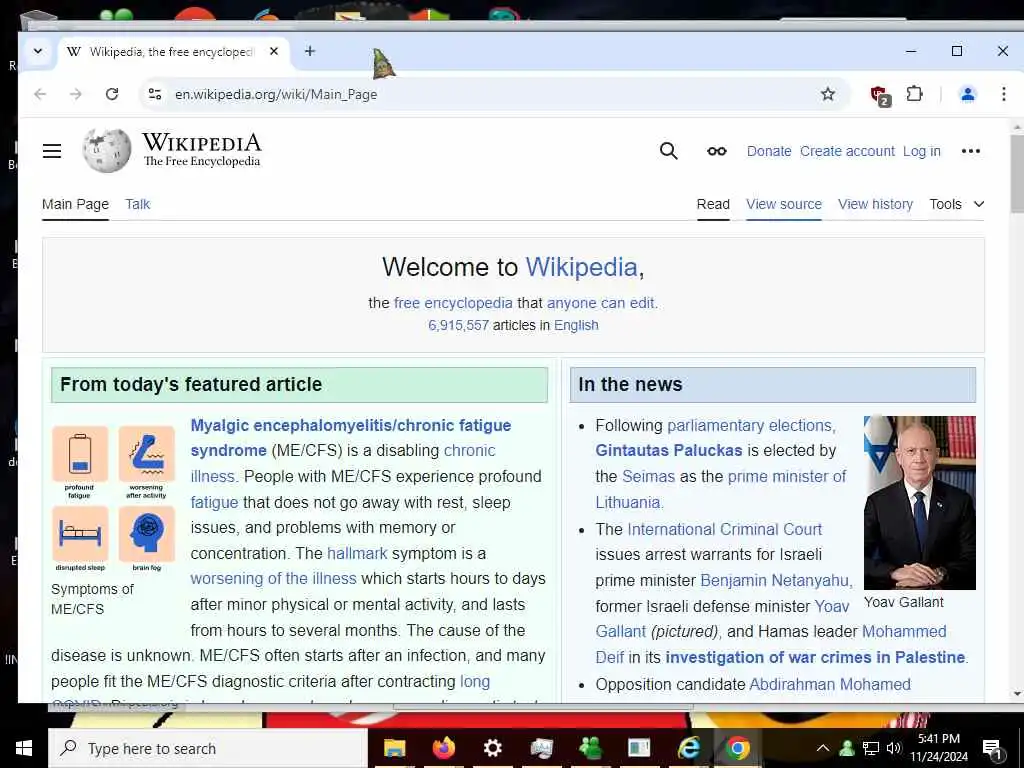Open 'worsening of the illness' link
Screen dimensions: 1024x768
(274, 579)
